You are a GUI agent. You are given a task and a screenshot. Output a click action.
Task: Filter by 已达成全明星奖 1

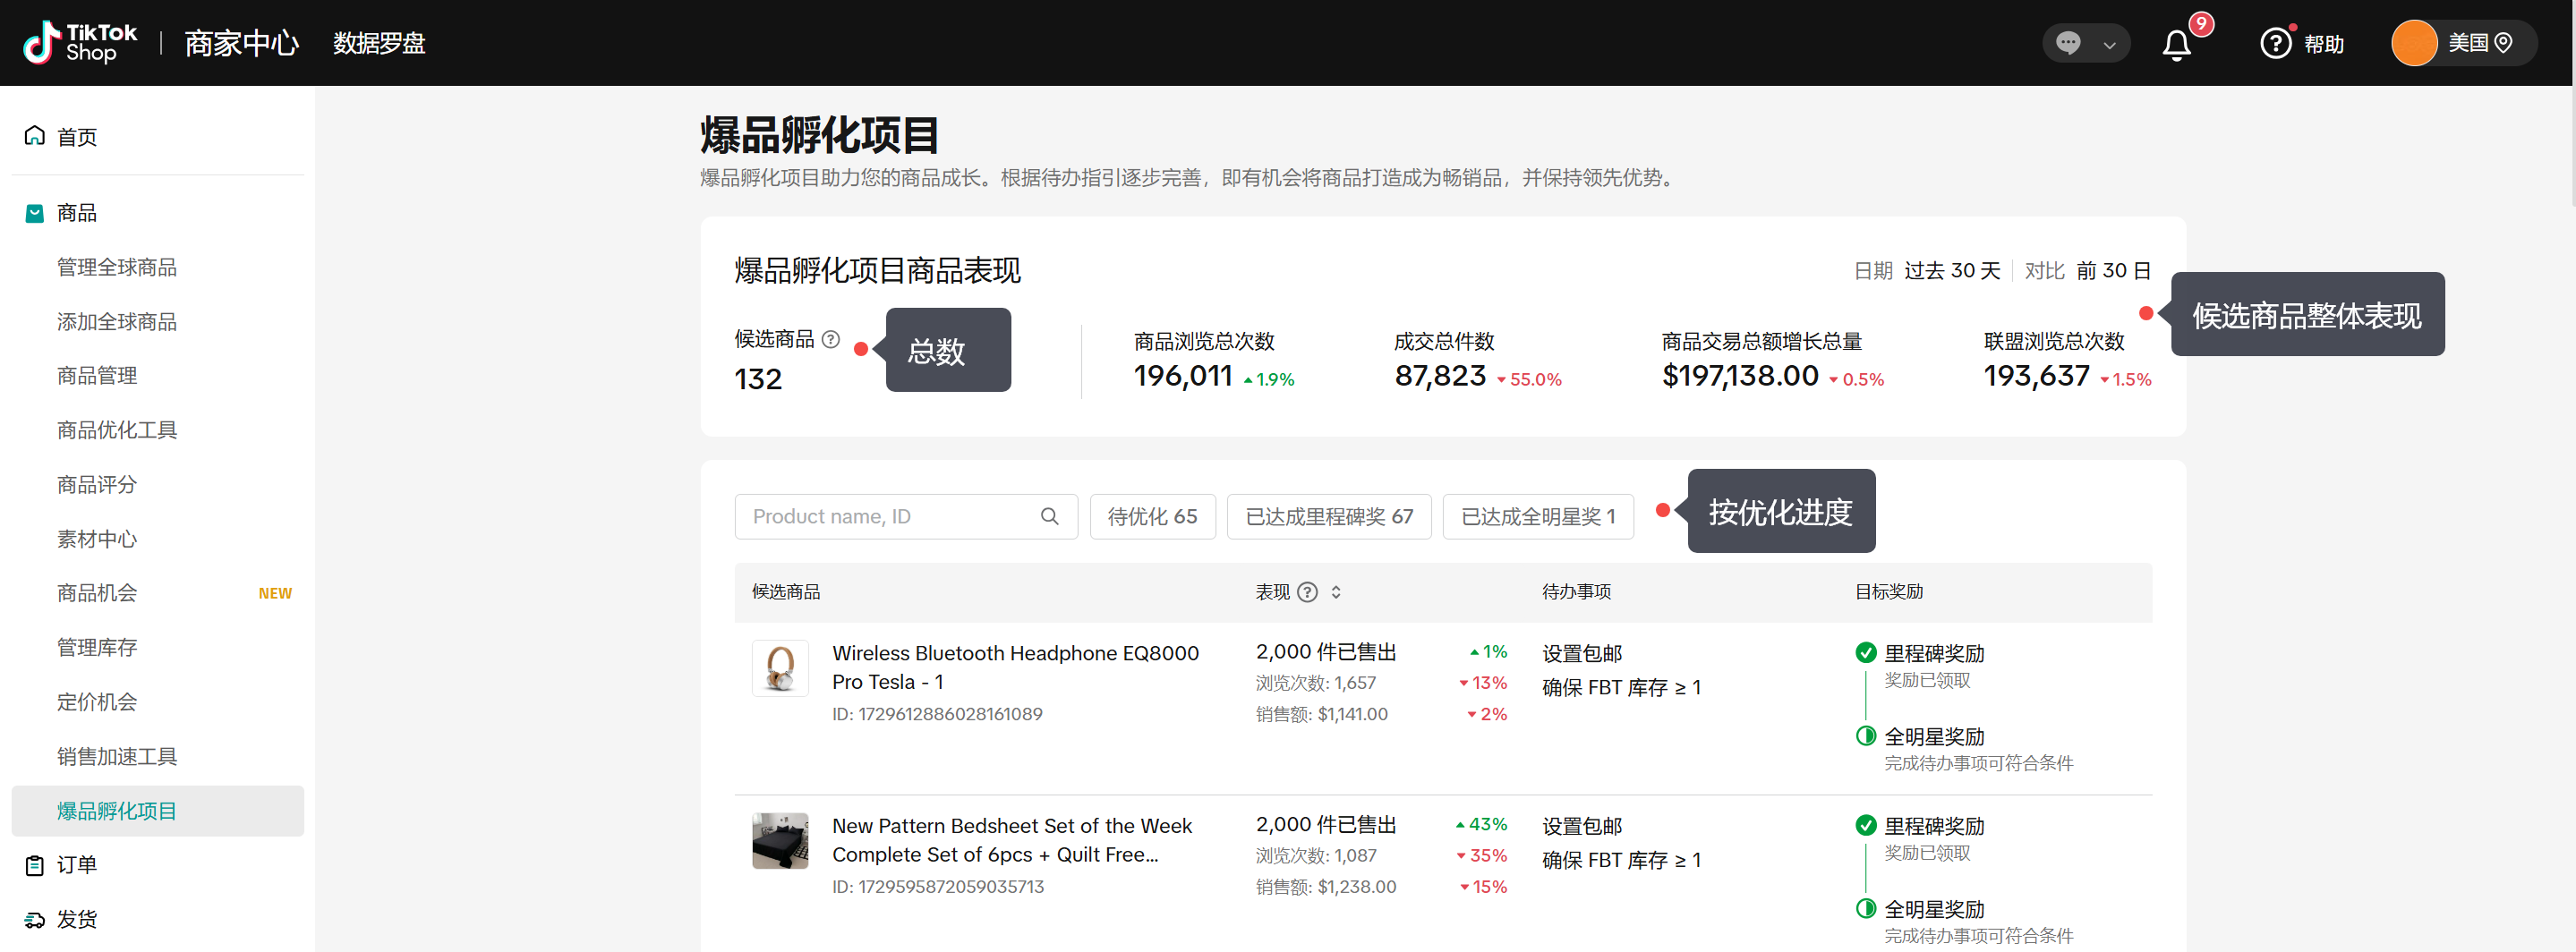tap(1538, 517)
